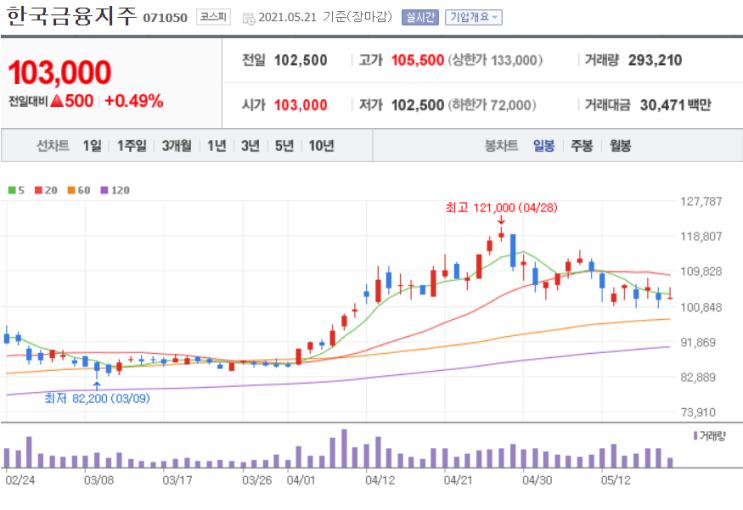Click the 04/12 date on the x-axis
The height and width of the screenshot is (510, 743).
coord(380,480)
